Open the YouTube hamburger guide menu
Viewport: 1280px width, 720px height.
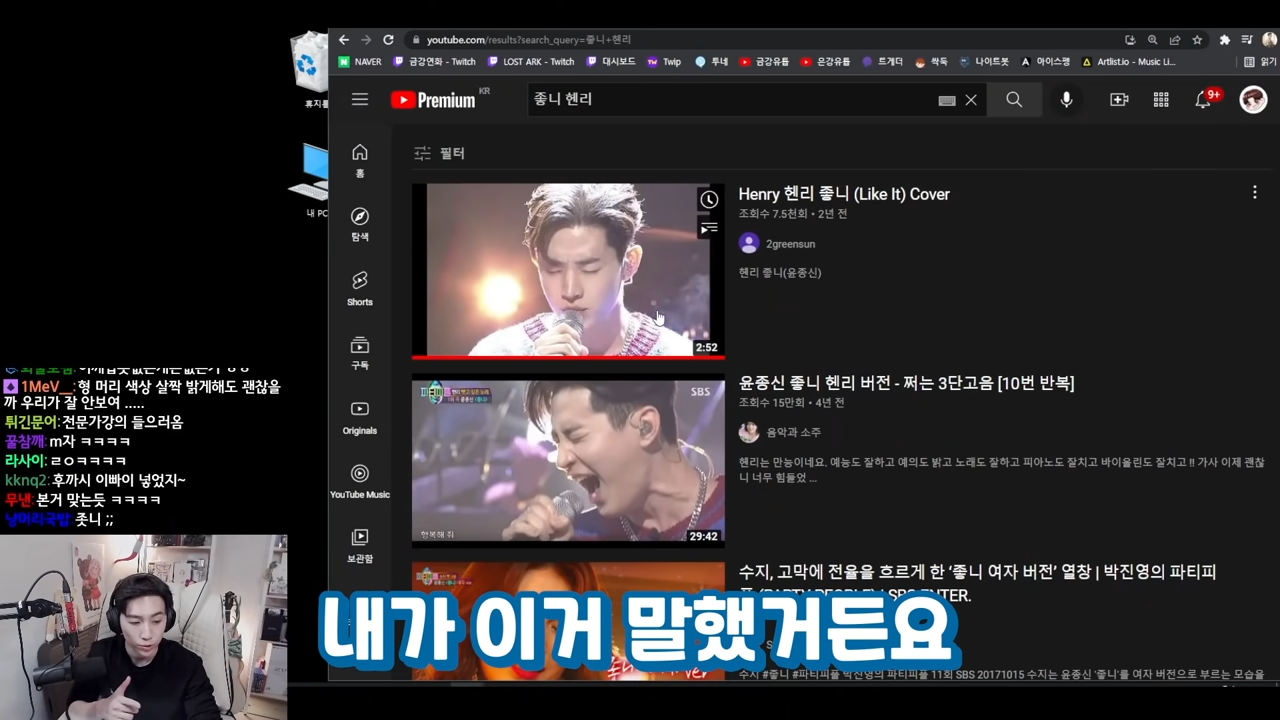[360, 99]
